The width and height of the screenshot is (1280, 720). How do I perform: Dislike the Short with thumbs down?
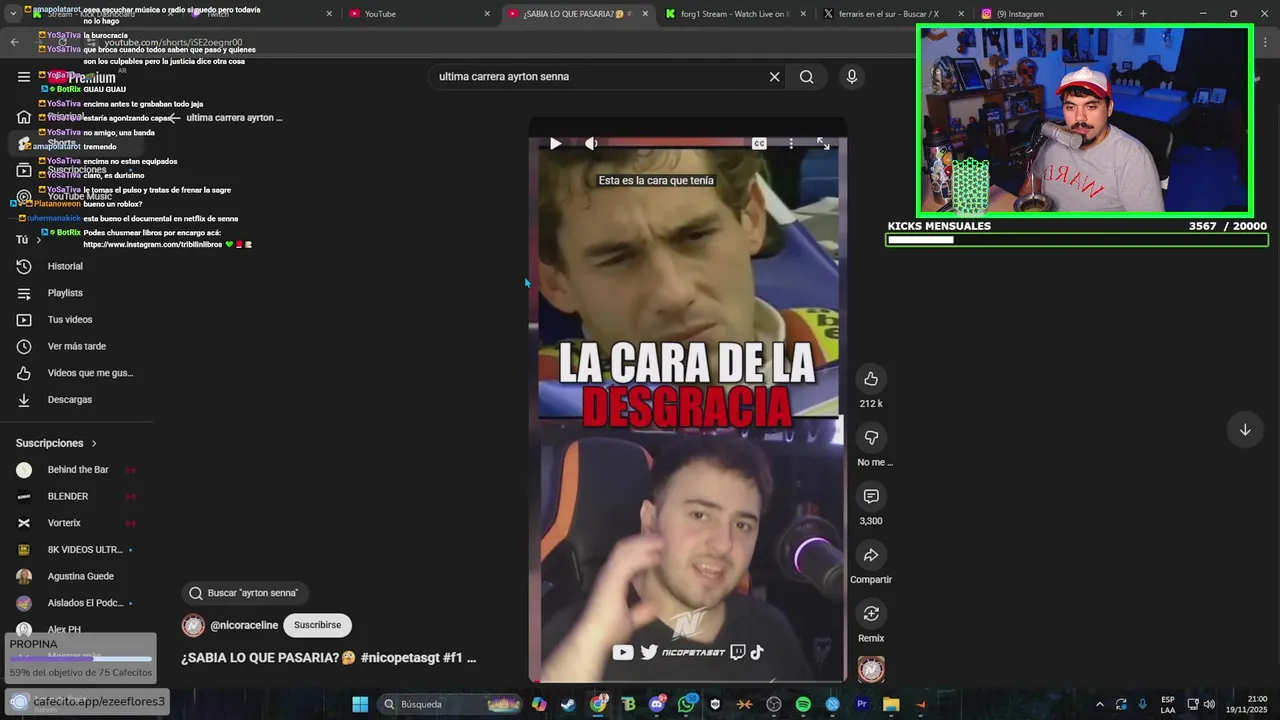click(x=871, y=438)
